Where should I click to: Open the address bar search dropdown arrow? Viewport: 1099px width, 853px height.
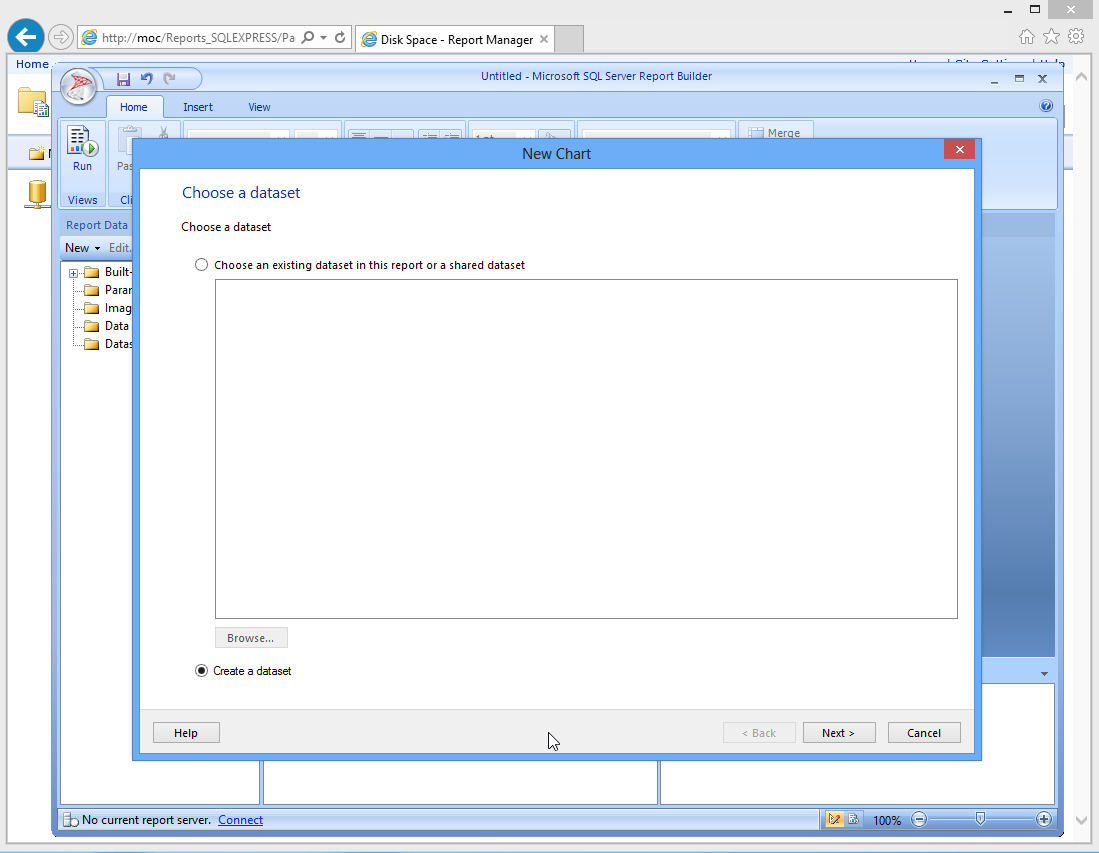tap(323, 38)
